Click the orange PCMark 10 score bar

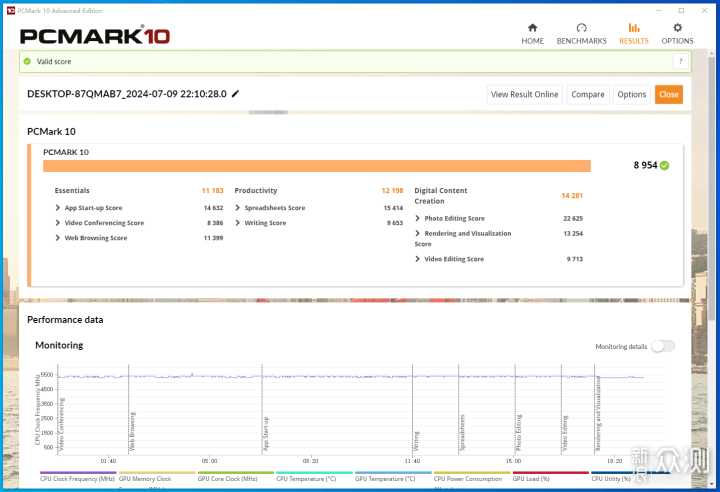tap(317, 166)
